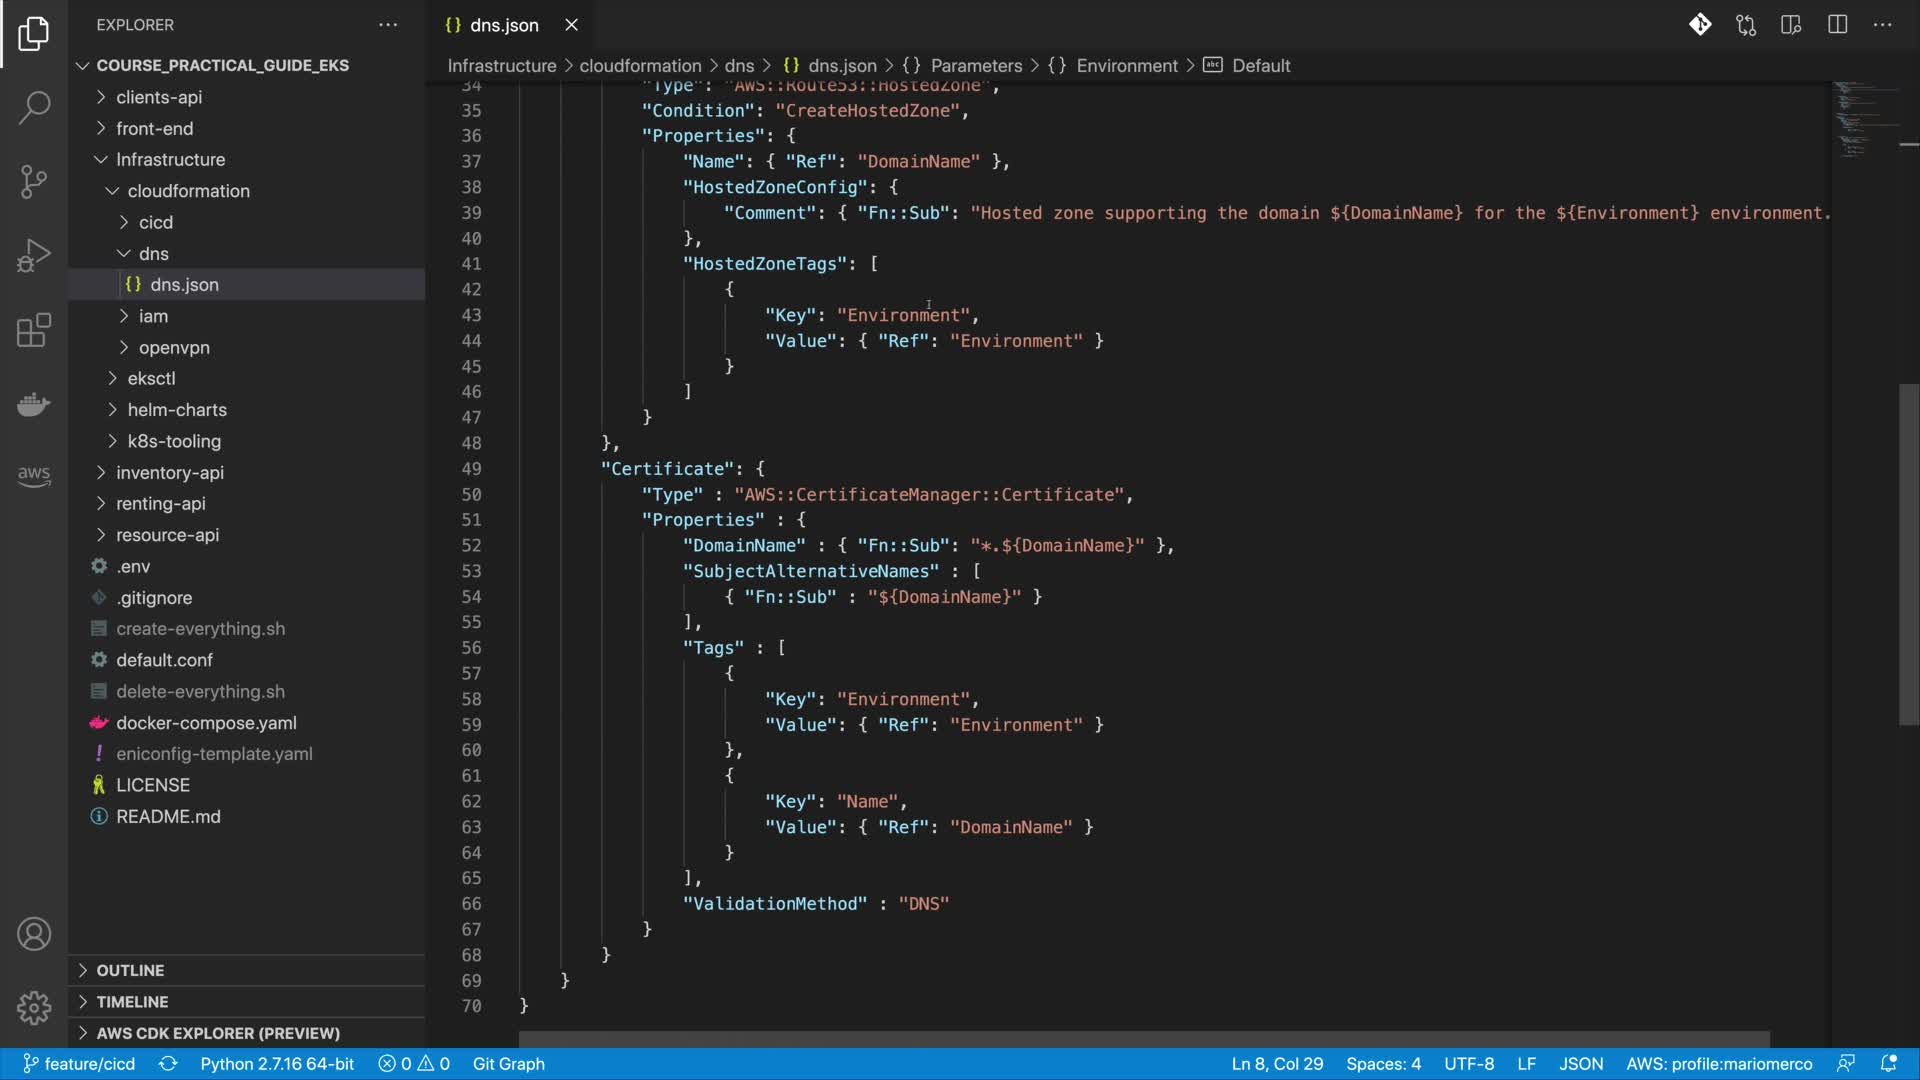
Task: Click the Split Editor Right icon
Action: click(1837, 25)
